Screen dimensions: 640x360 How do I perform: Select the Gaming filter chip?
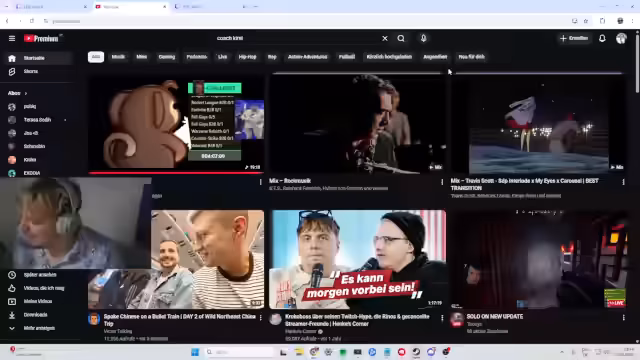coord(167,57)
